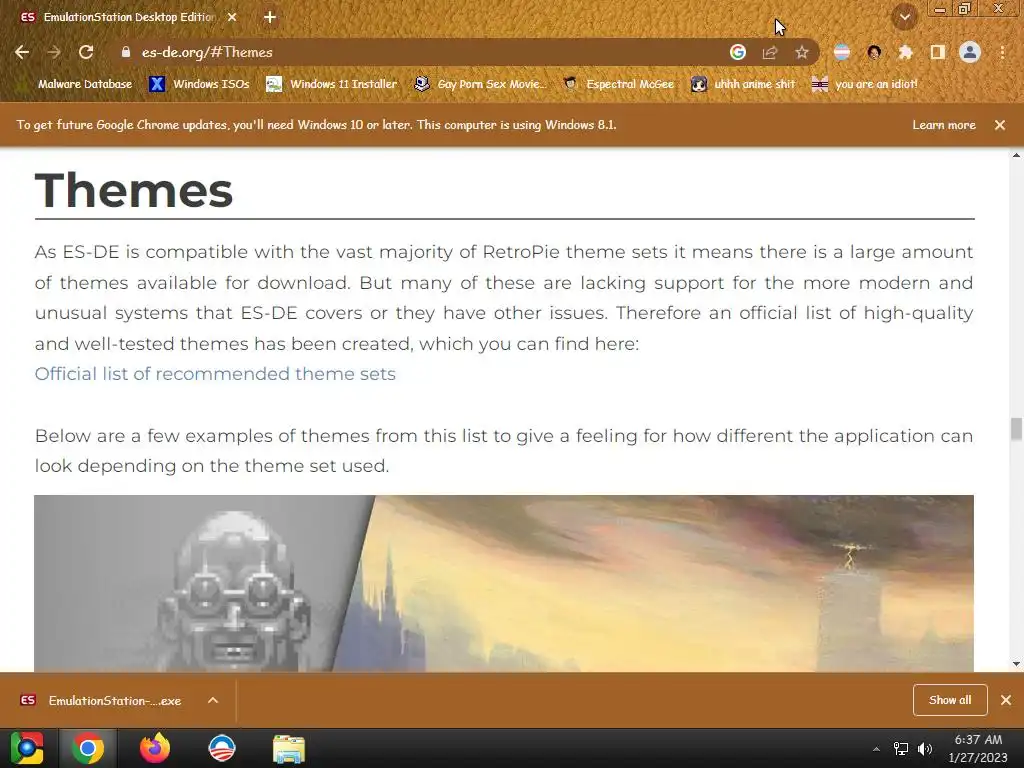Open the Windows ISOs bookmark
Image resolution: width=1024 pixels, height=768 pixels.
200,84
